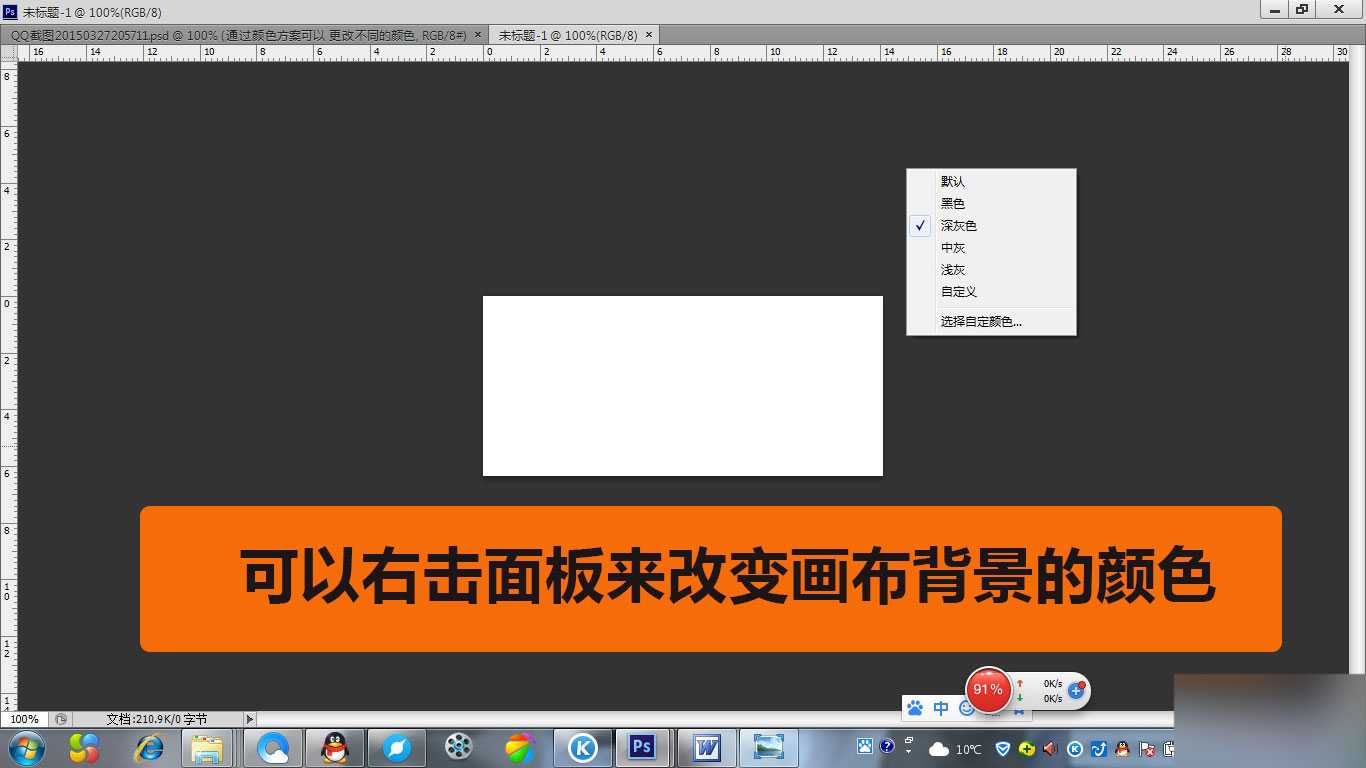
Task: Choose 默认 from the canvas color menu
Action: (991, 182)
